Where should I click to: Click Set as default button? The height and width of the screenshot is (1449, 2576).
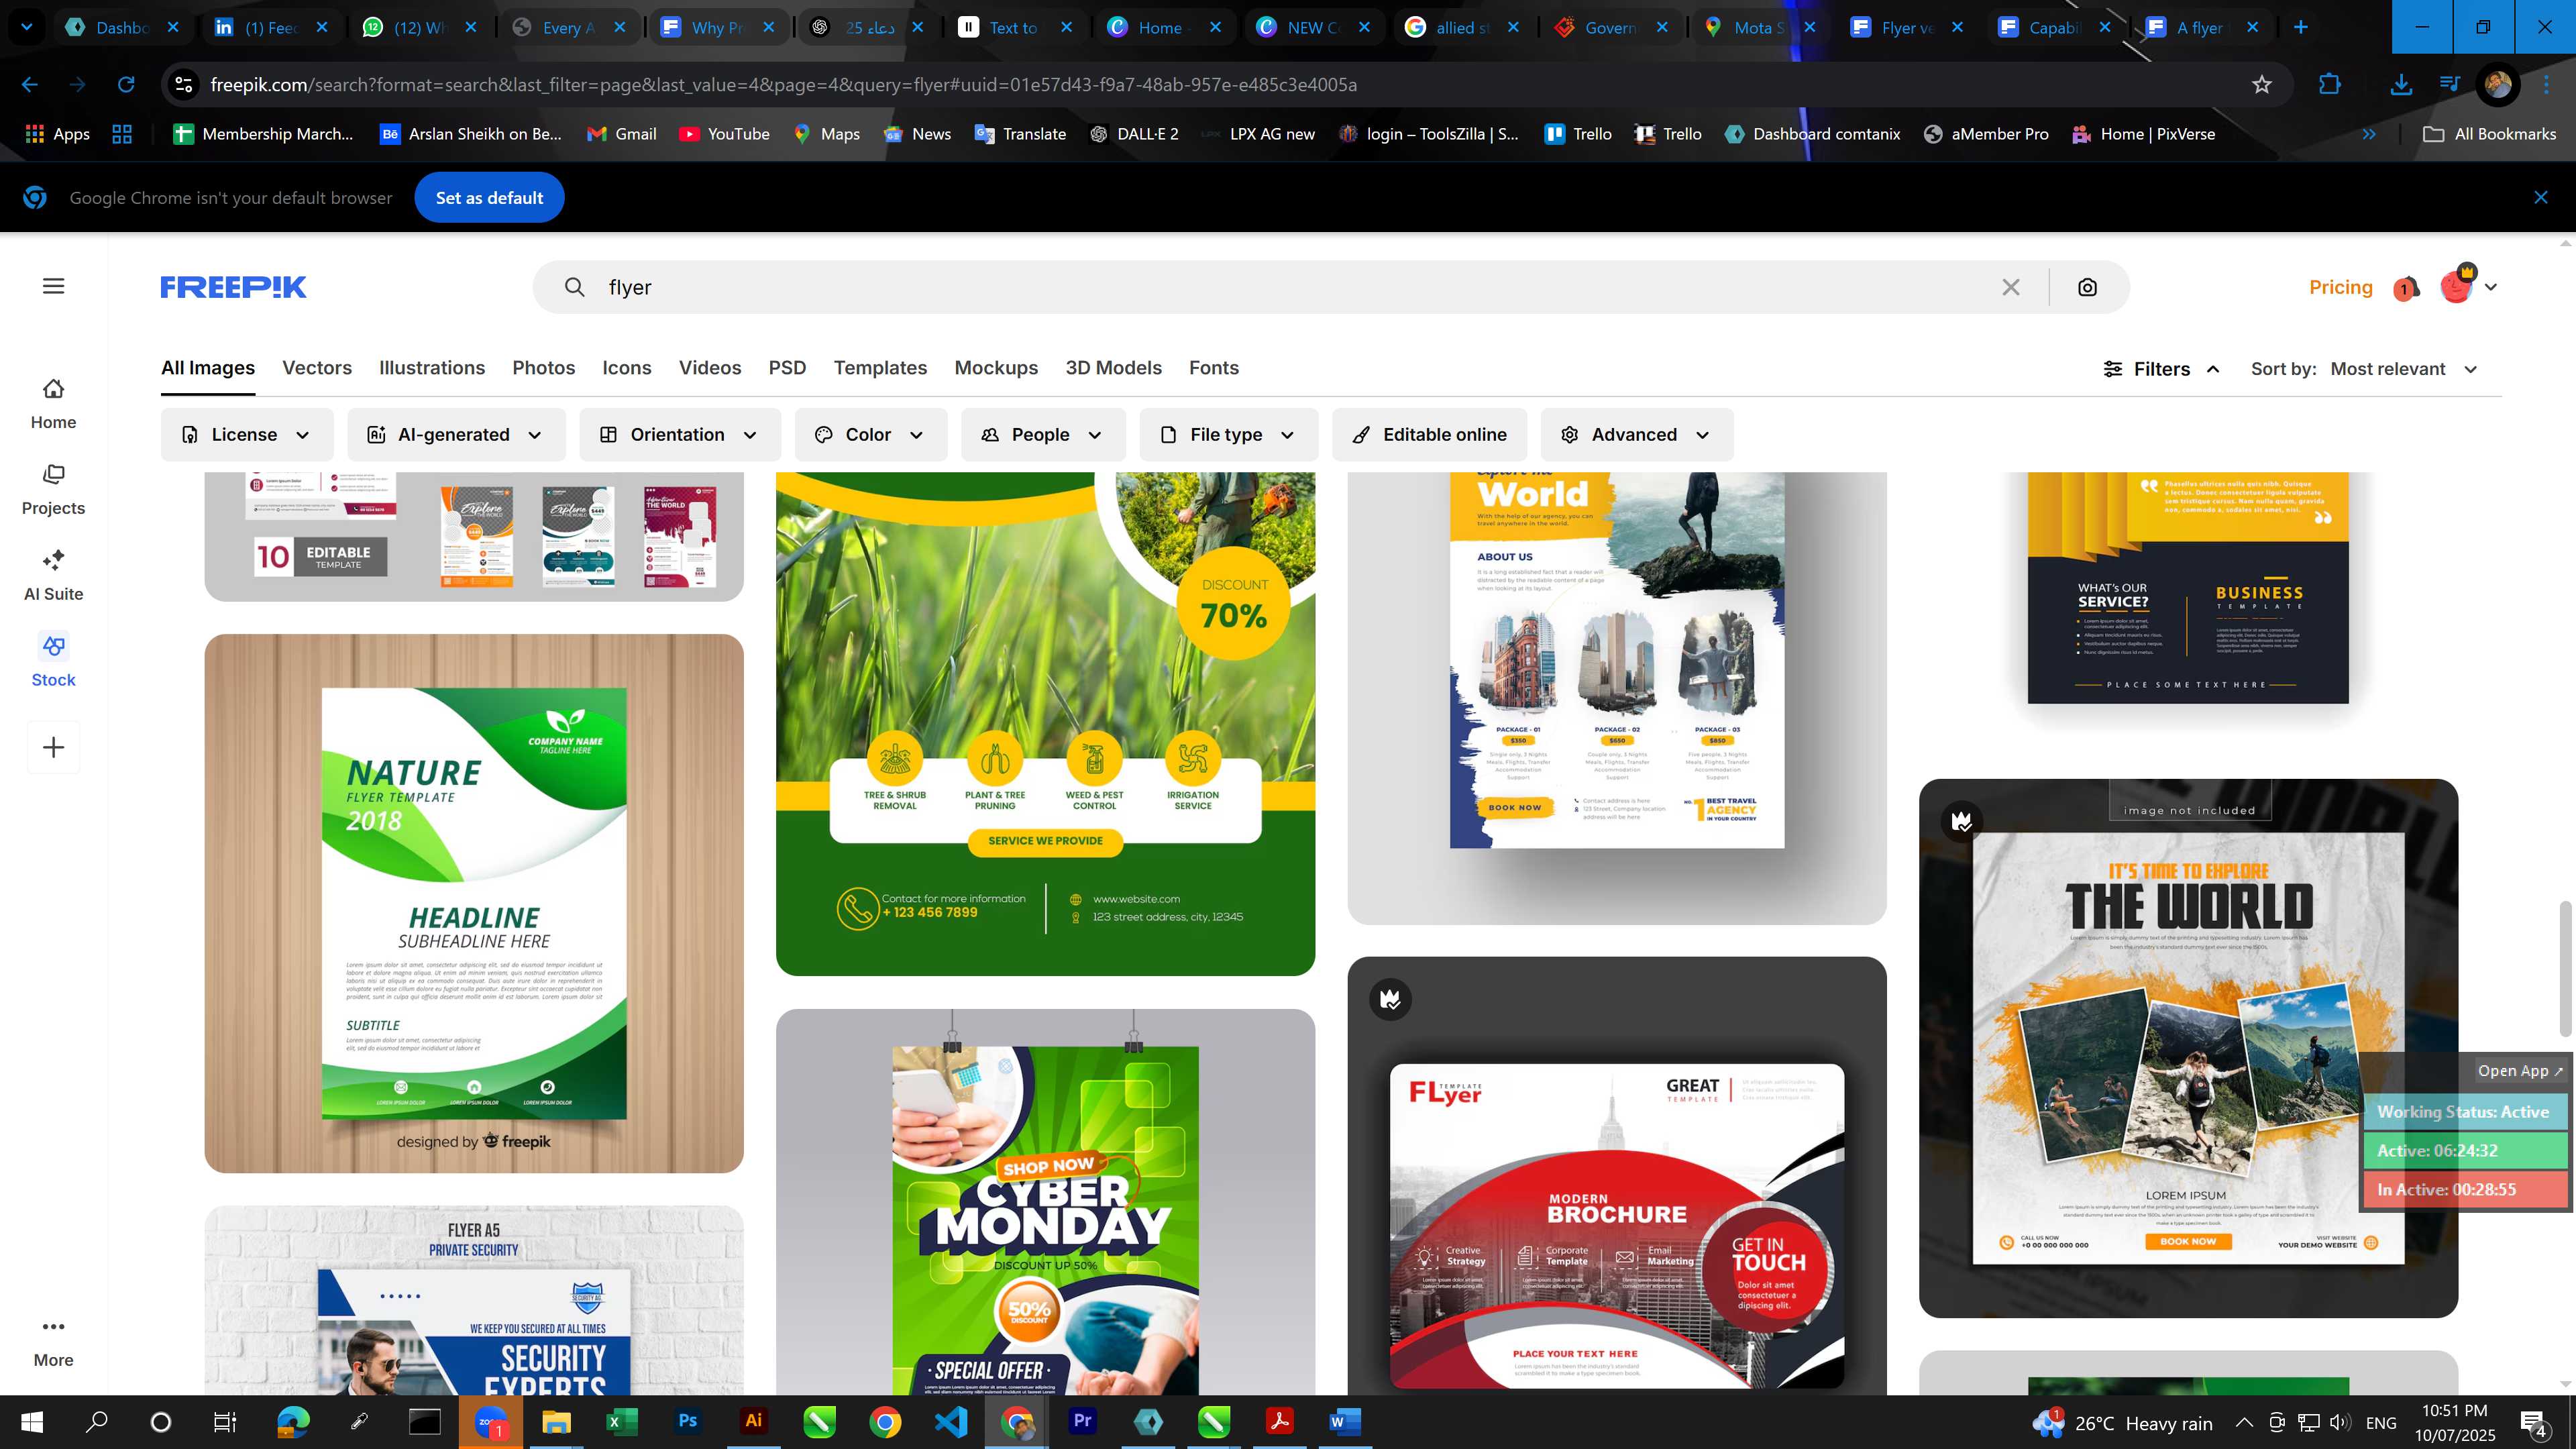coord(489,198)
